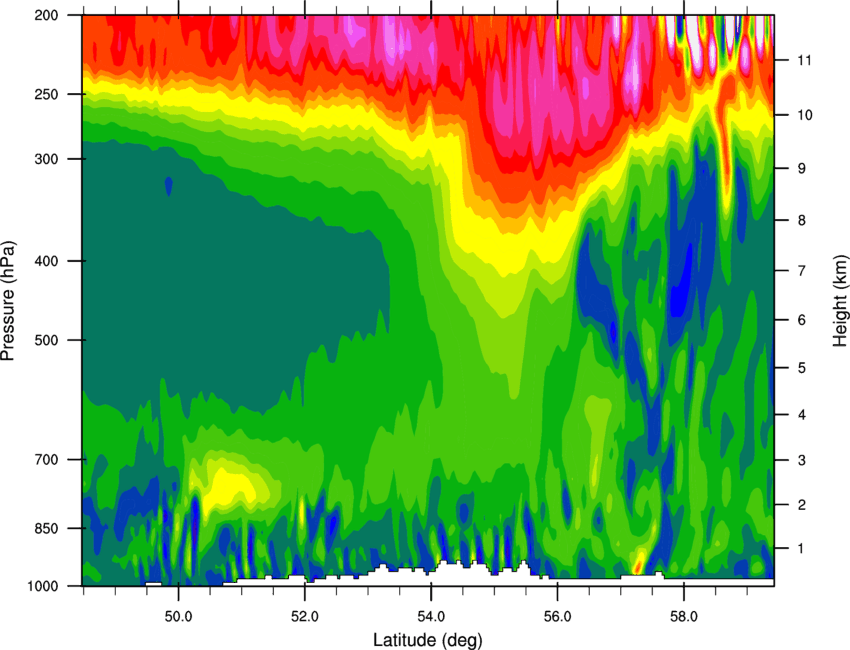Click the 58.0 latitude tick label

coord(684,616)
